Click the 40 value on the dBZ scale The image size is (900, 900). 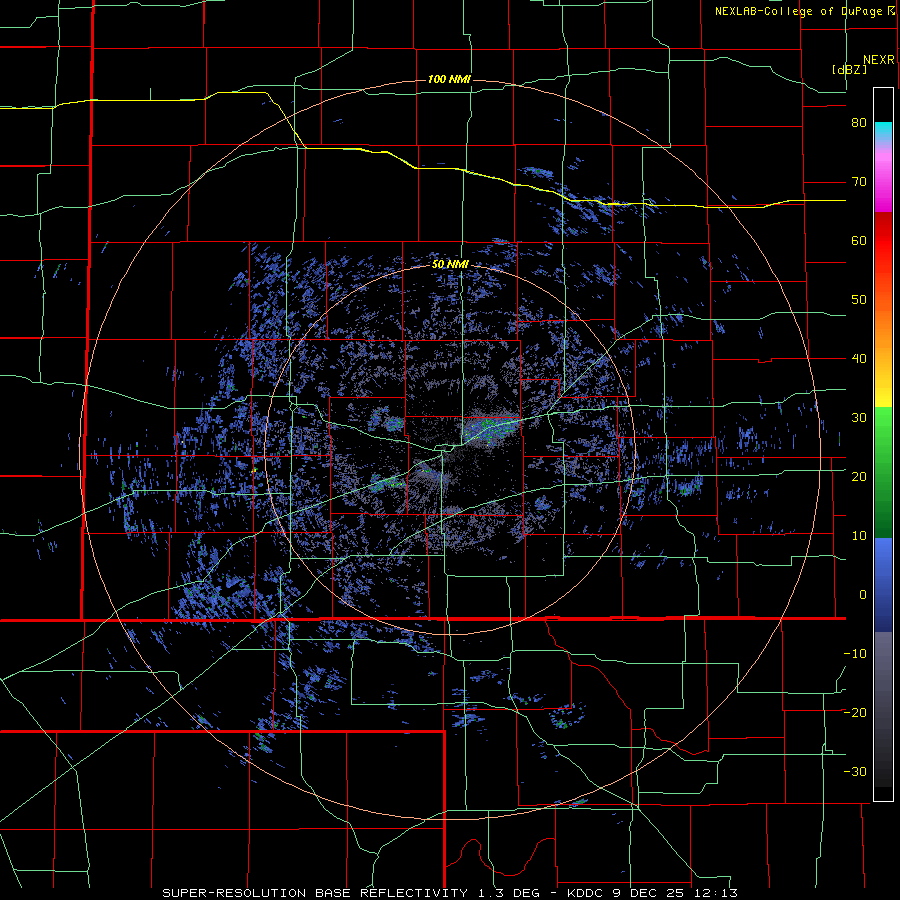click(859, 359)
